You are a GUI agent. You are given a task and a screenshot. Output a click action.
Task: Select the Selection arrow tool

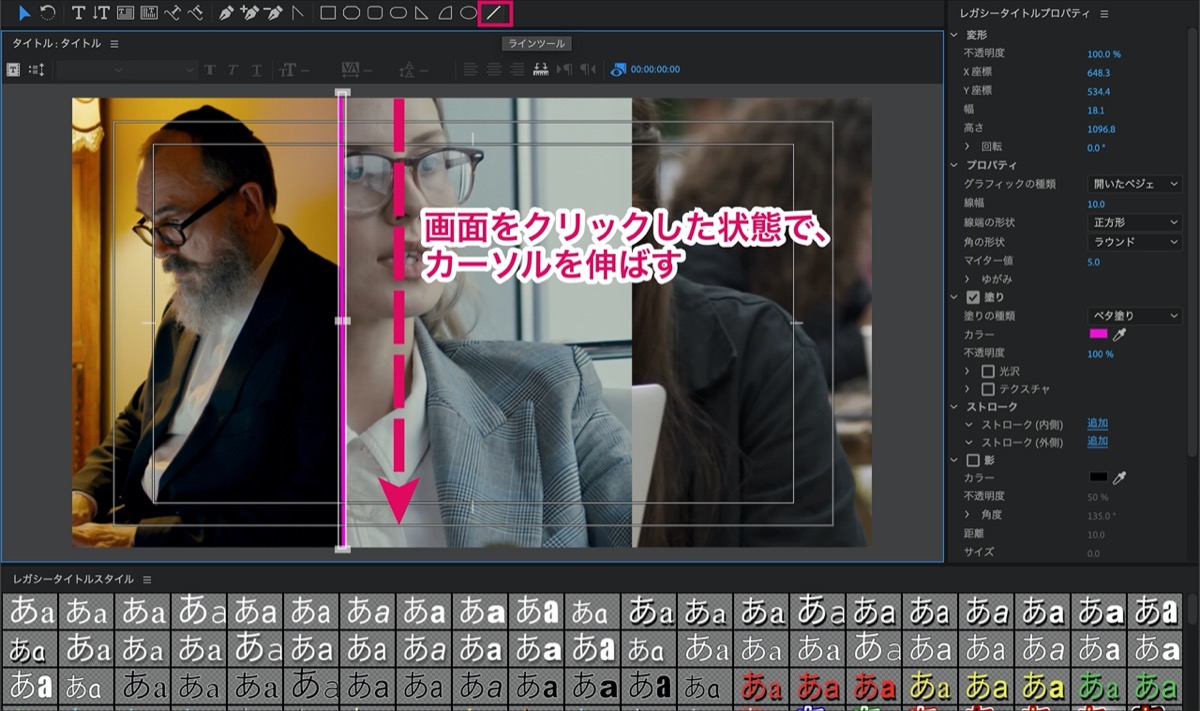click(x=25, y=13)
